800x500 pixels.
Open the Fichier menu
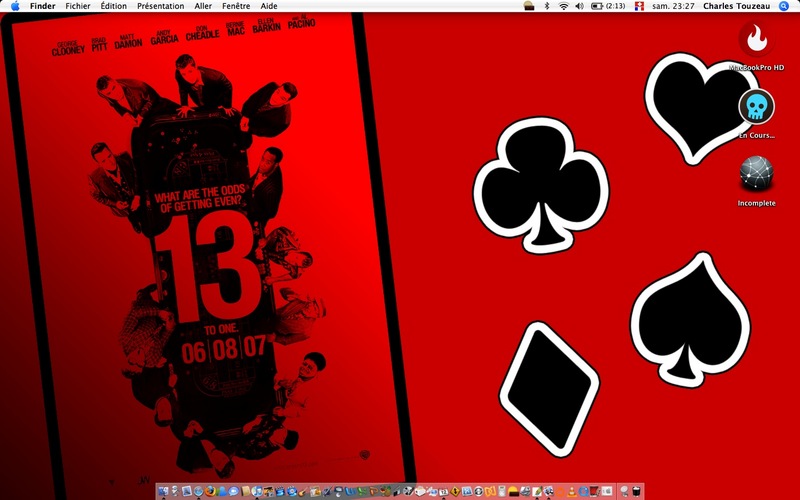click(78, 6)
